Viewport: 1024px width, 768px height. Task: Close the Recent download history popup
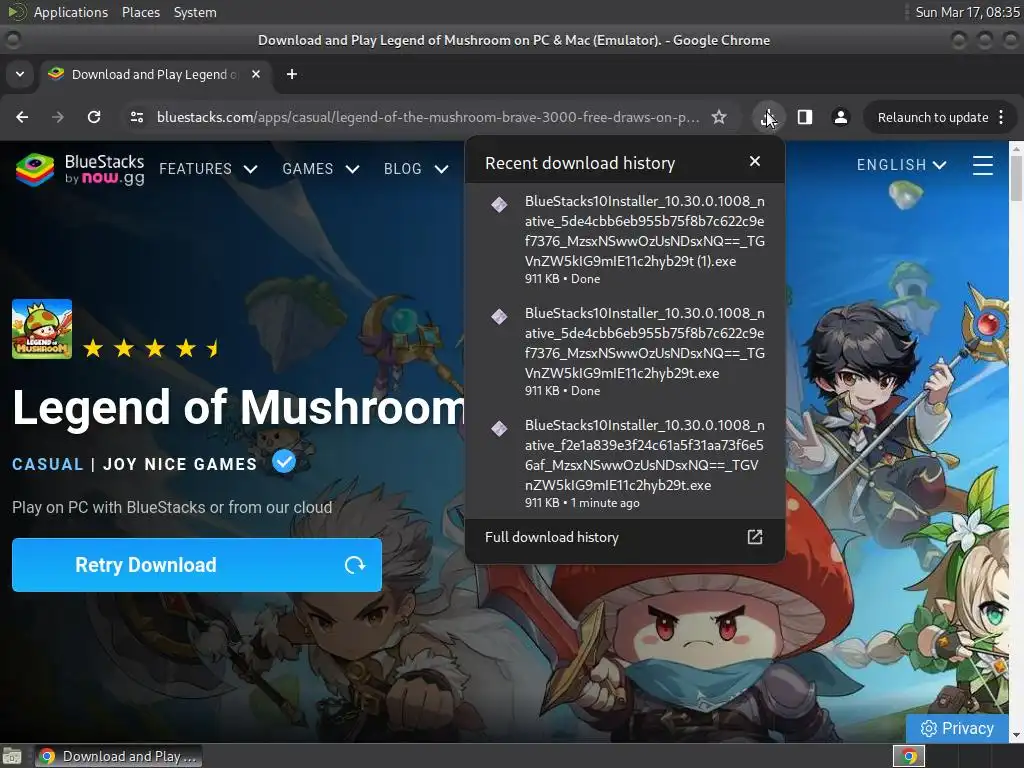click(755, 161)
